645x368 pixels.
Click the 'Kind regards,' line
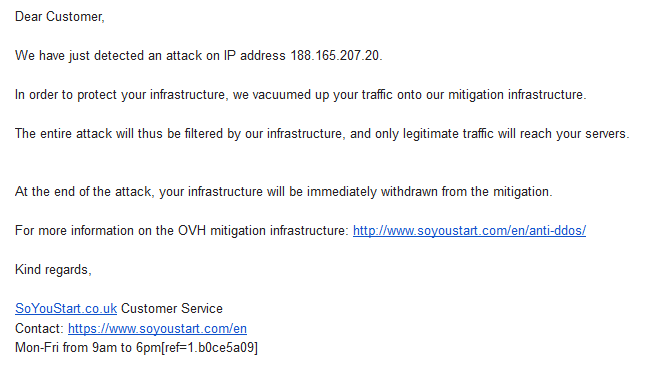point(53,270)
